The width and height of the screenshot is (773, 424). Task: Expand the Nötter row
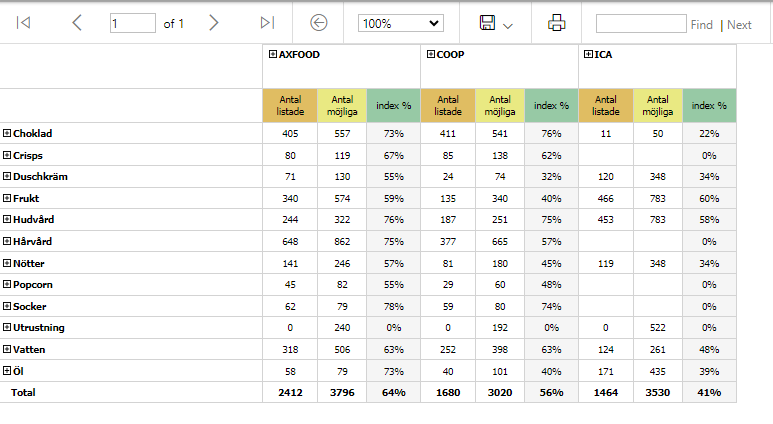[x=7, y=263]
